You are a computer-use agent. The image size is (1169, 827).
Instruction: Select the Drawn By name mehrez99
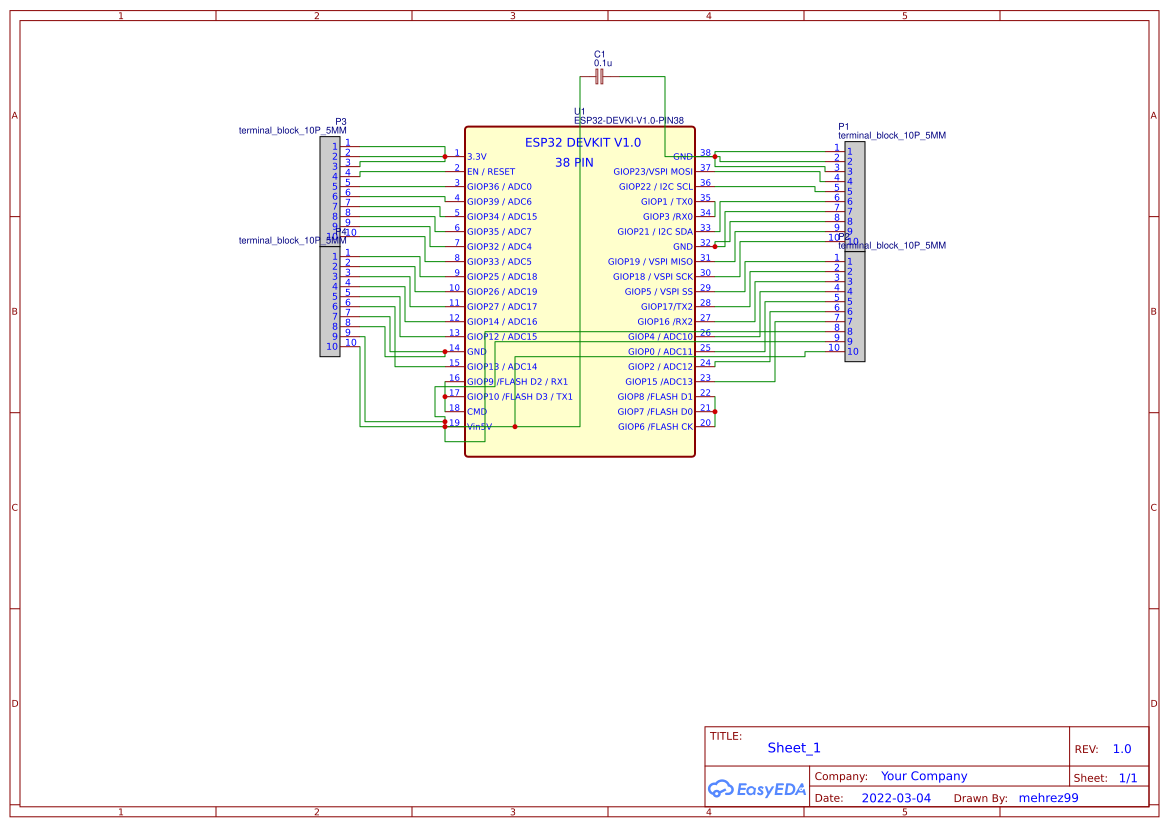[x=1049, y=798]
